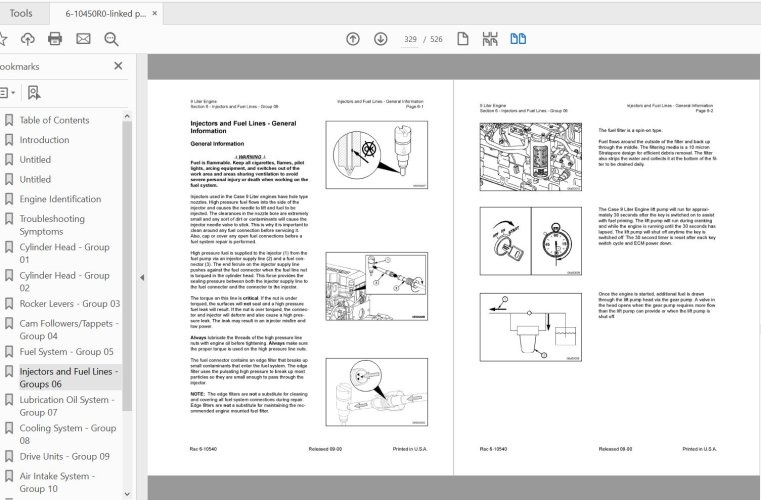Click bookmark icon beside Drive Units

(x=9, y=456)
